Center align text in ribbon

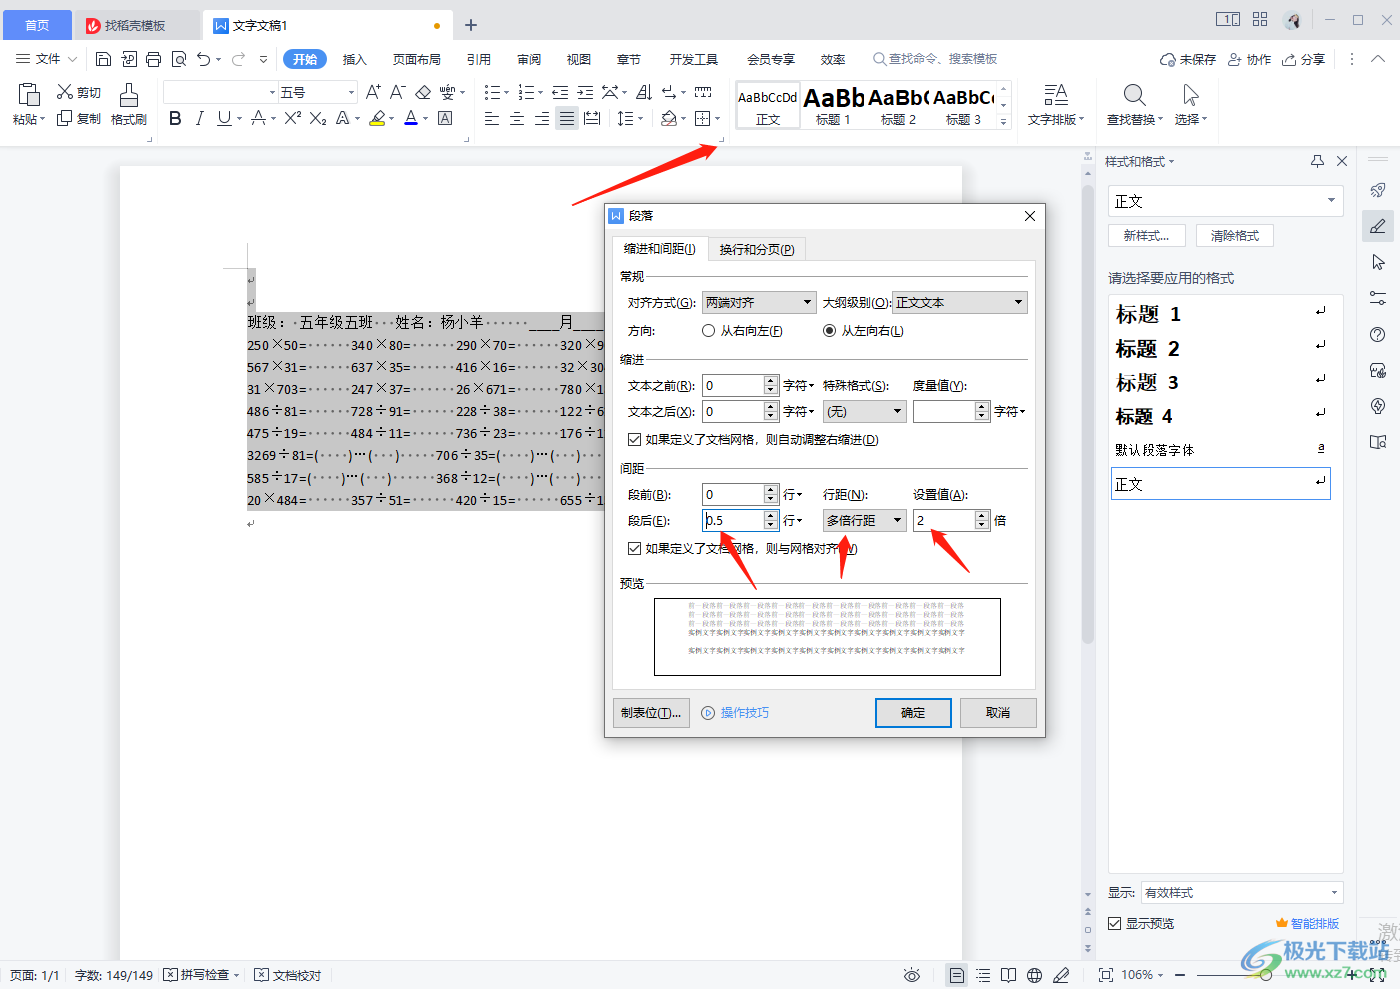pos(517,119)
